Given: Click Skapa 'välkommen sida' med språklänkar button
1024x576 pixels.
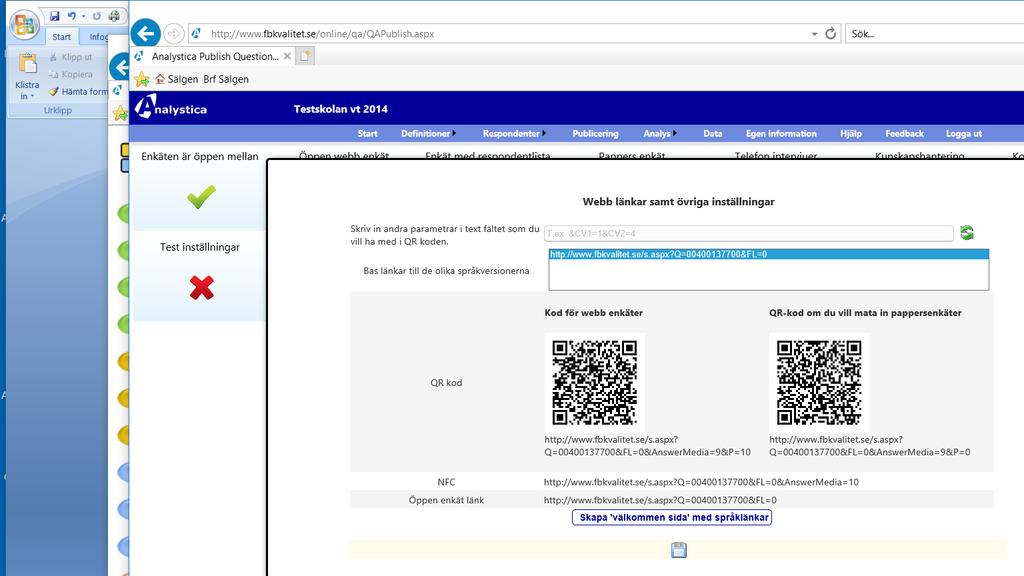Looking at the screenshot, I should 672,517.
